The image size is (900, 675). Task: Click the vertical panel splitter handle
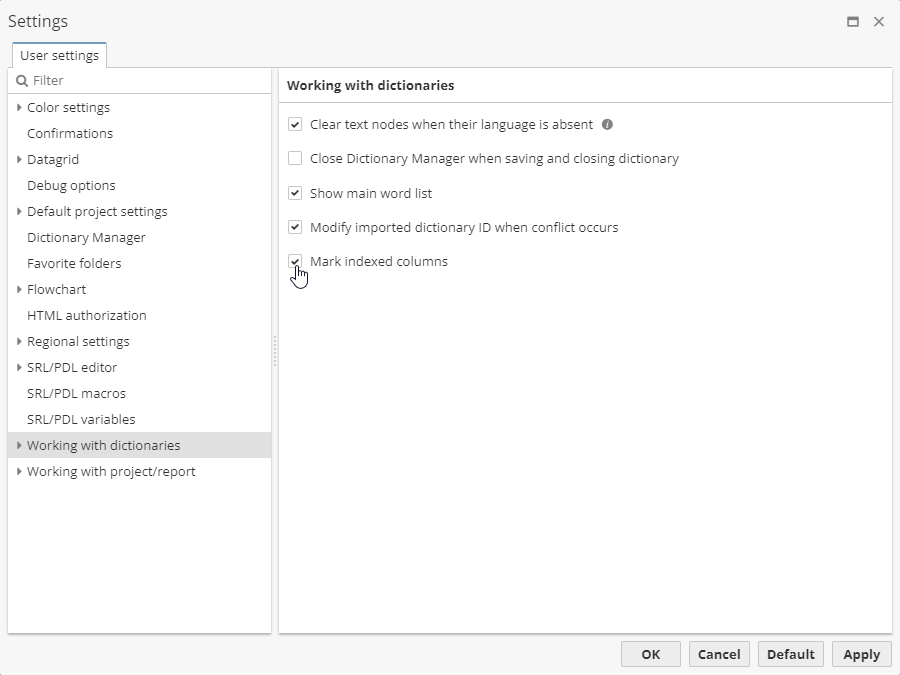(x=275, y=350)
